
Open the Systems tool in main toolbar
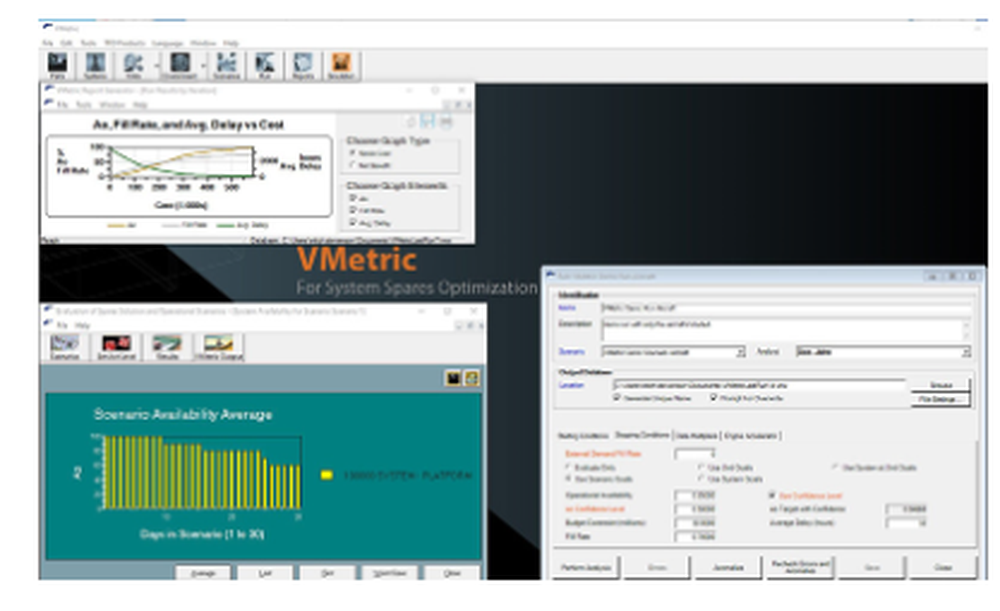tap(95, 66)
